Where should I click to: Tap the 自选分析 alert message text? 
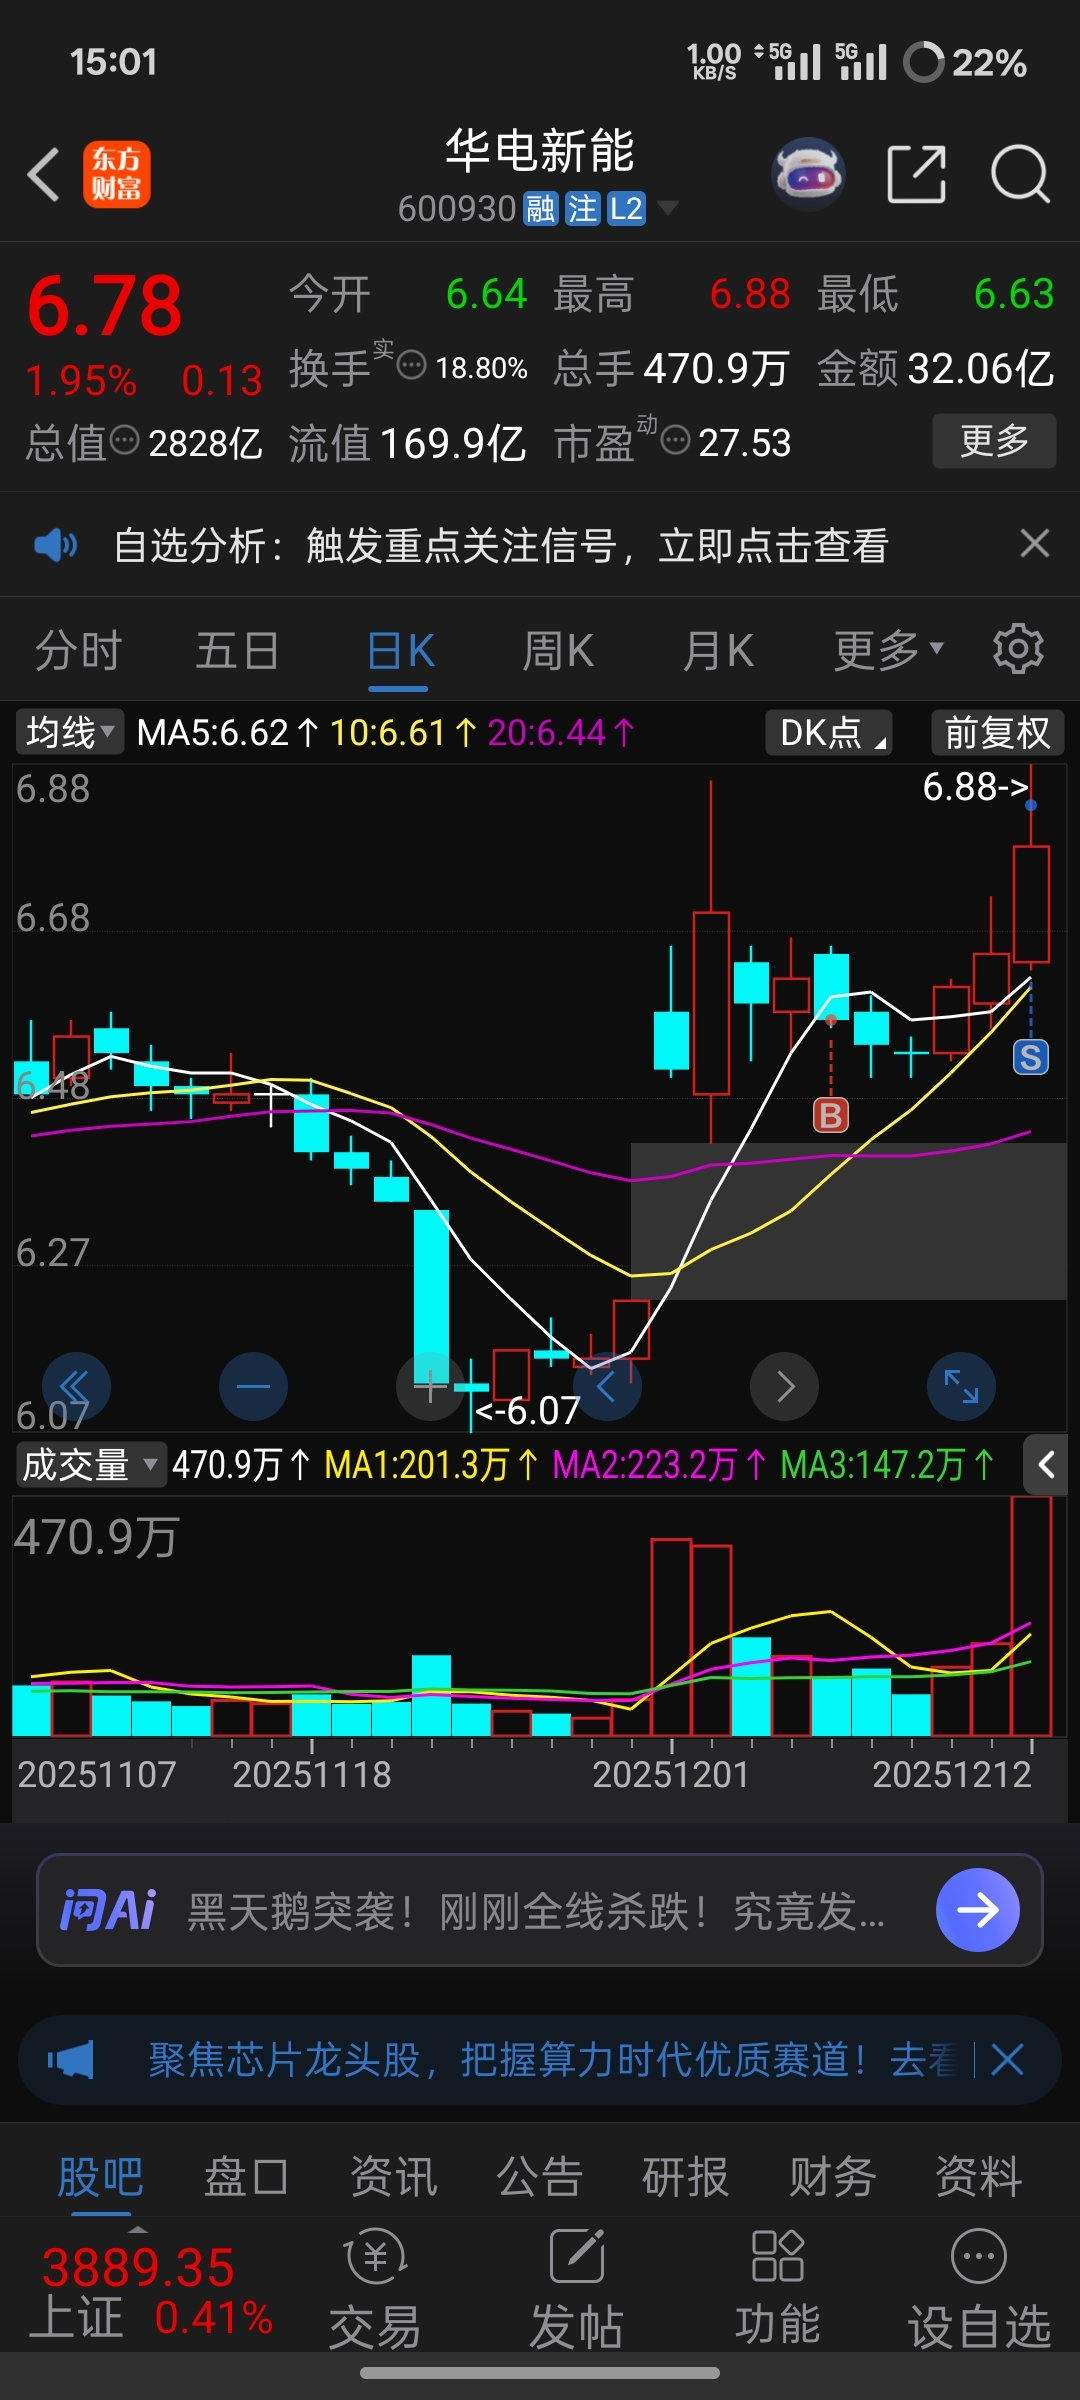501,546
